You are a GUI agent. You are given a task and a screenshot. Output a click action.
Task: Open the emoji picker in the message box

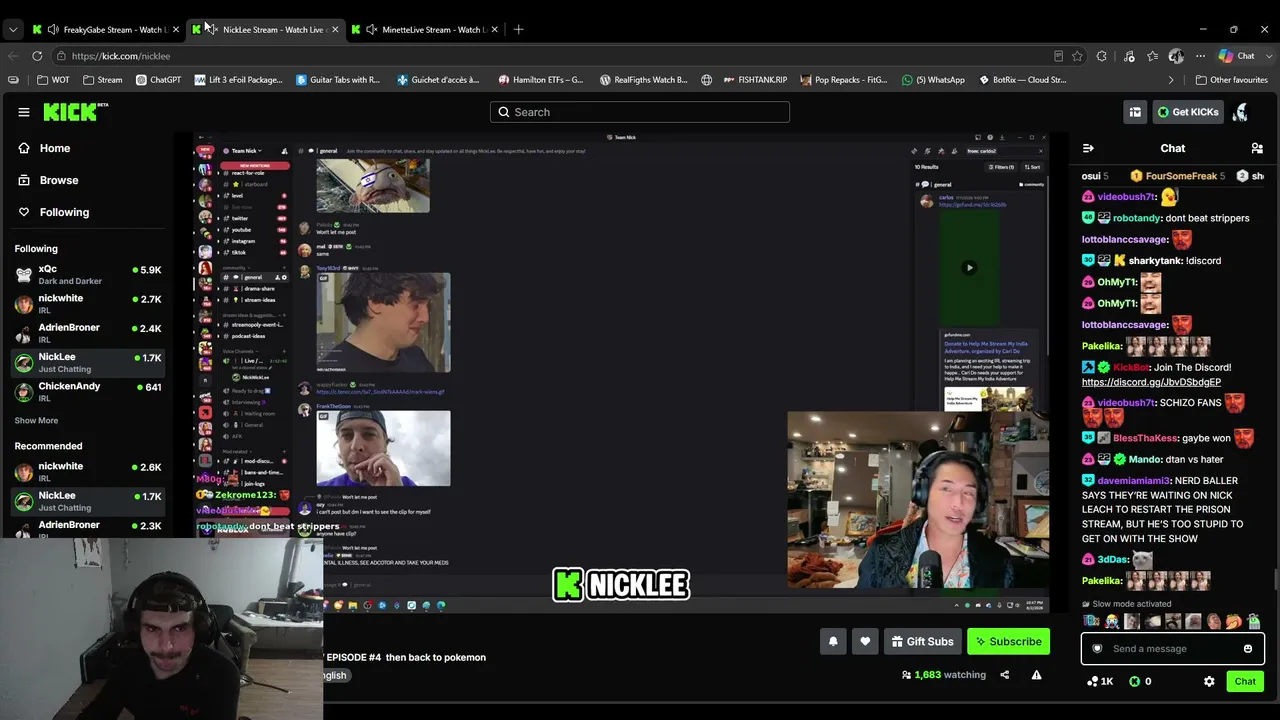[x=1247, y=649]
